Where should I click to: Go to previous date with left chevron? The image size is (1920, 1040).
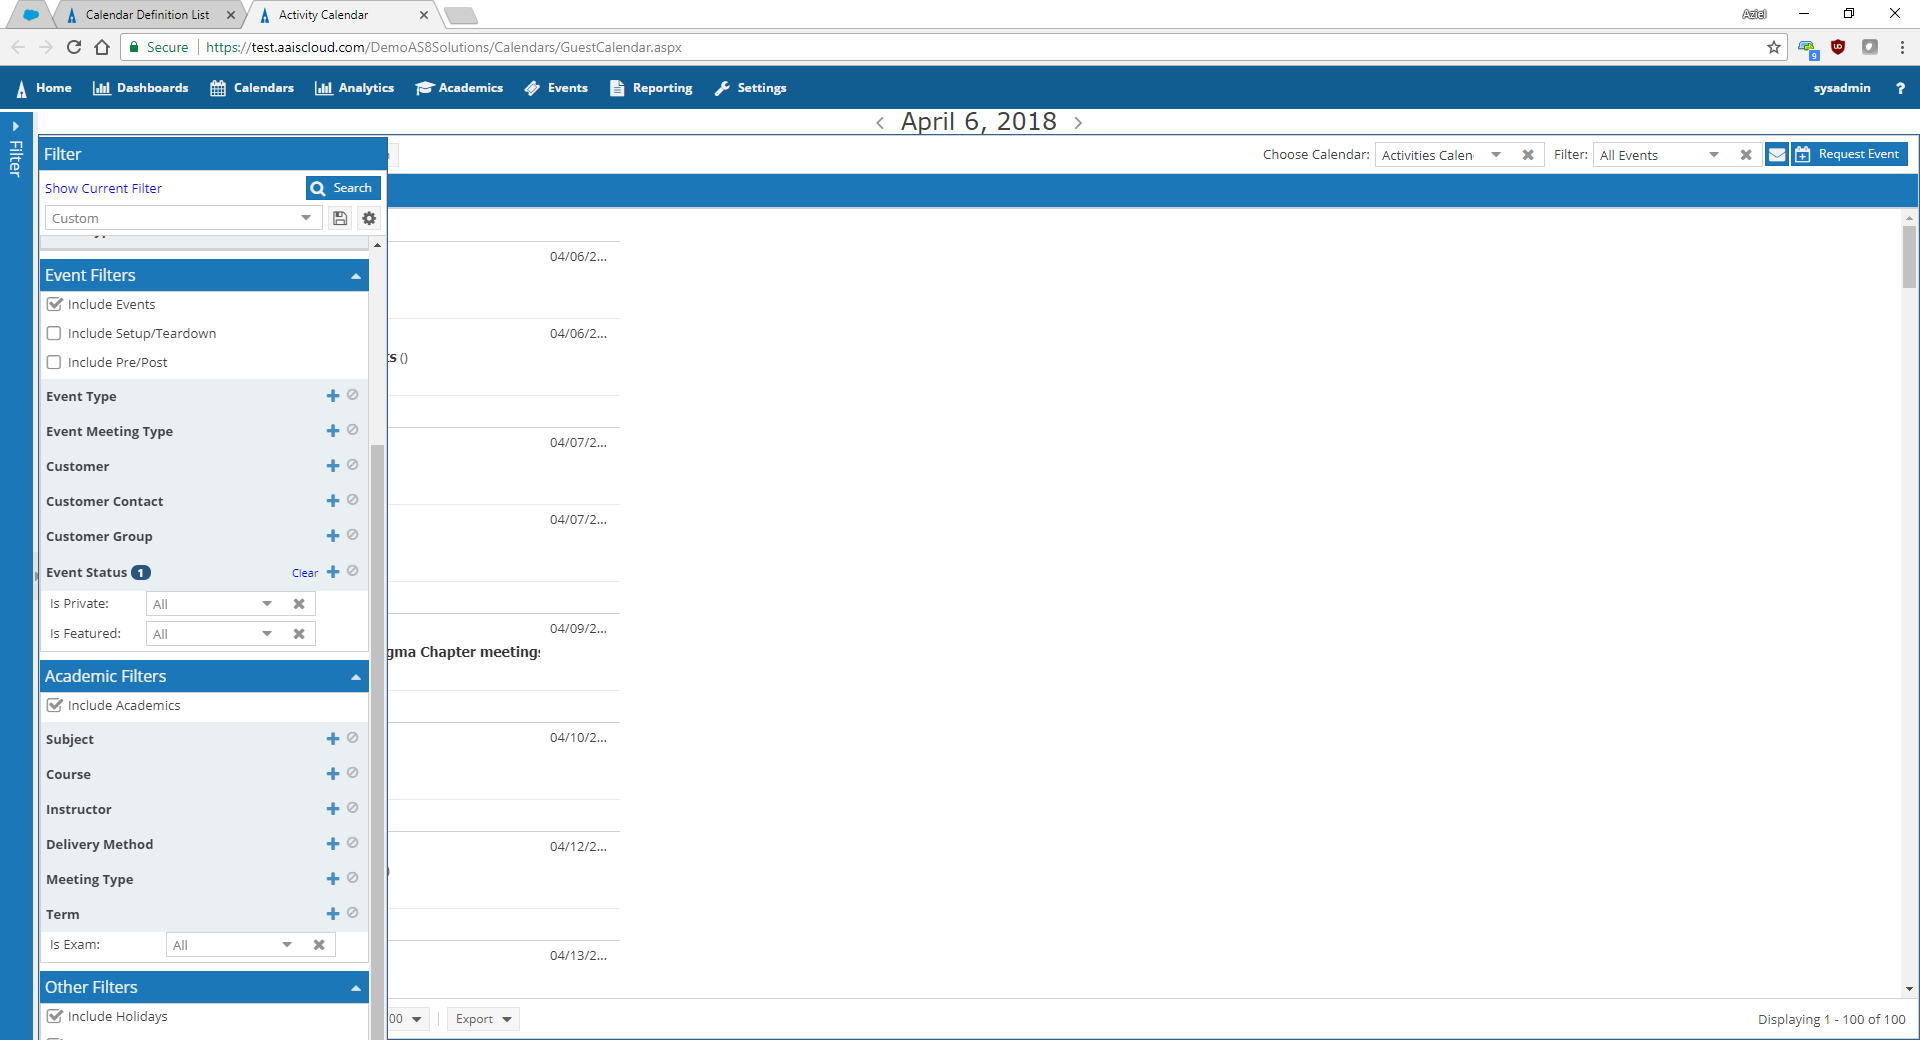point(880,123)
